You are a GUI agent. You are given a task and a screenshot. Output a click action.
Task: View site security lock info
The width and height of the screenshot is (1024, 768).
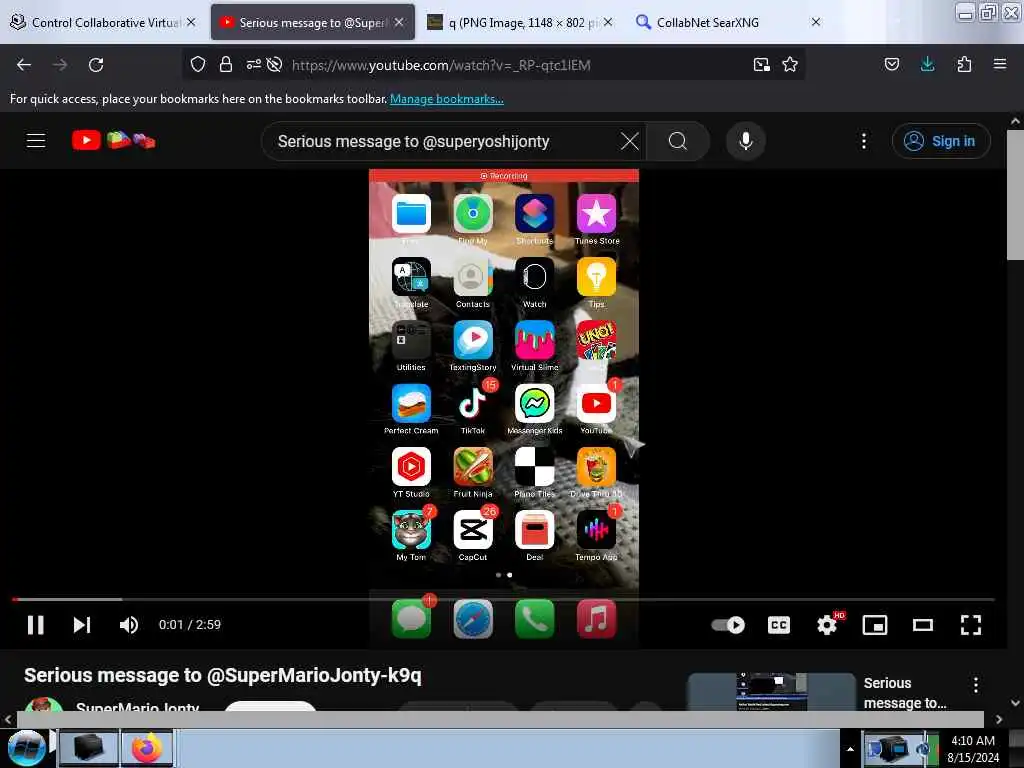pyautogui.click(x=226, y=64)
